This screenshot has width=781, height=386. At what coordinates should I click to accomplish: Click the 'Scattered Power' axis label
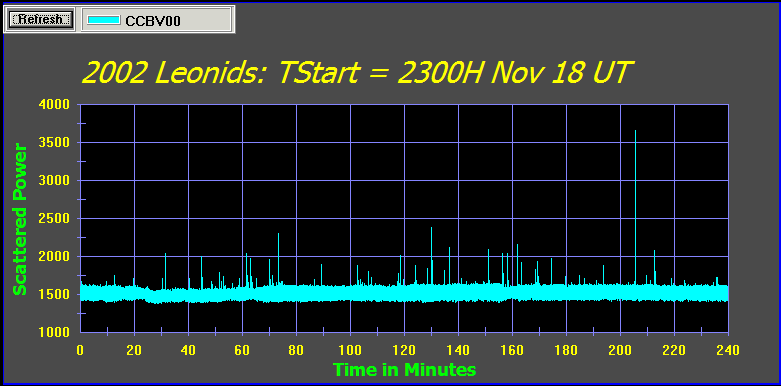[x=19, y=219]
